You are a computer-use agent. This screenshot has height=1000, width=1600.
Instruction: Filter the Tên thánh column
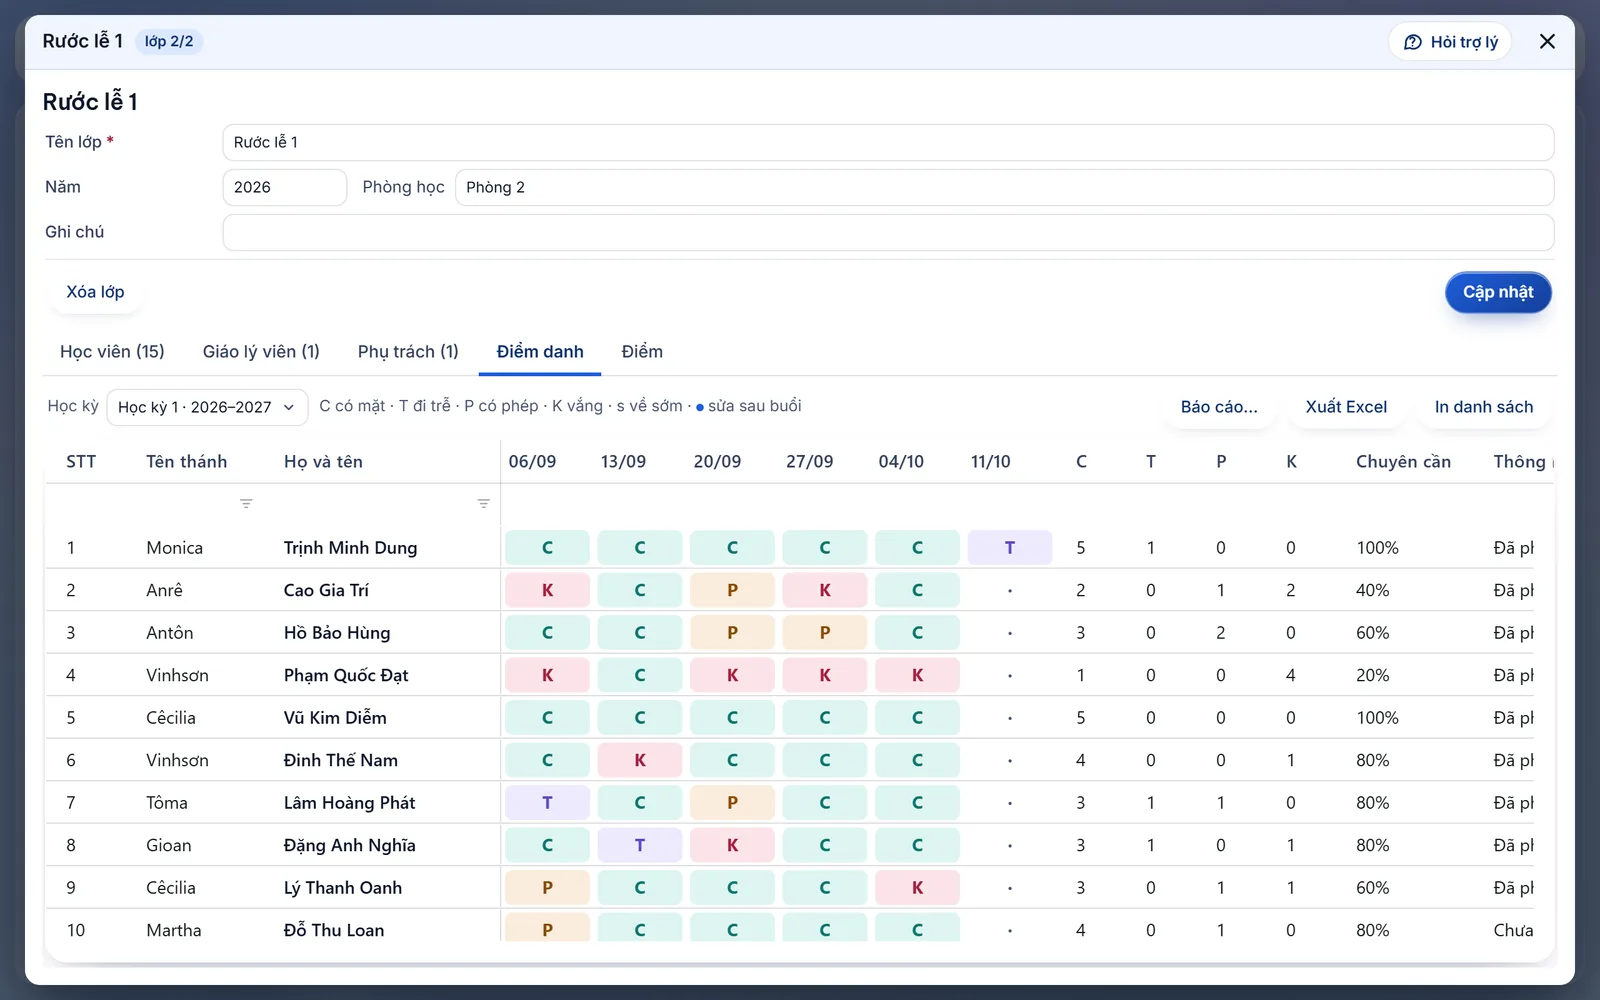(246, 504)
